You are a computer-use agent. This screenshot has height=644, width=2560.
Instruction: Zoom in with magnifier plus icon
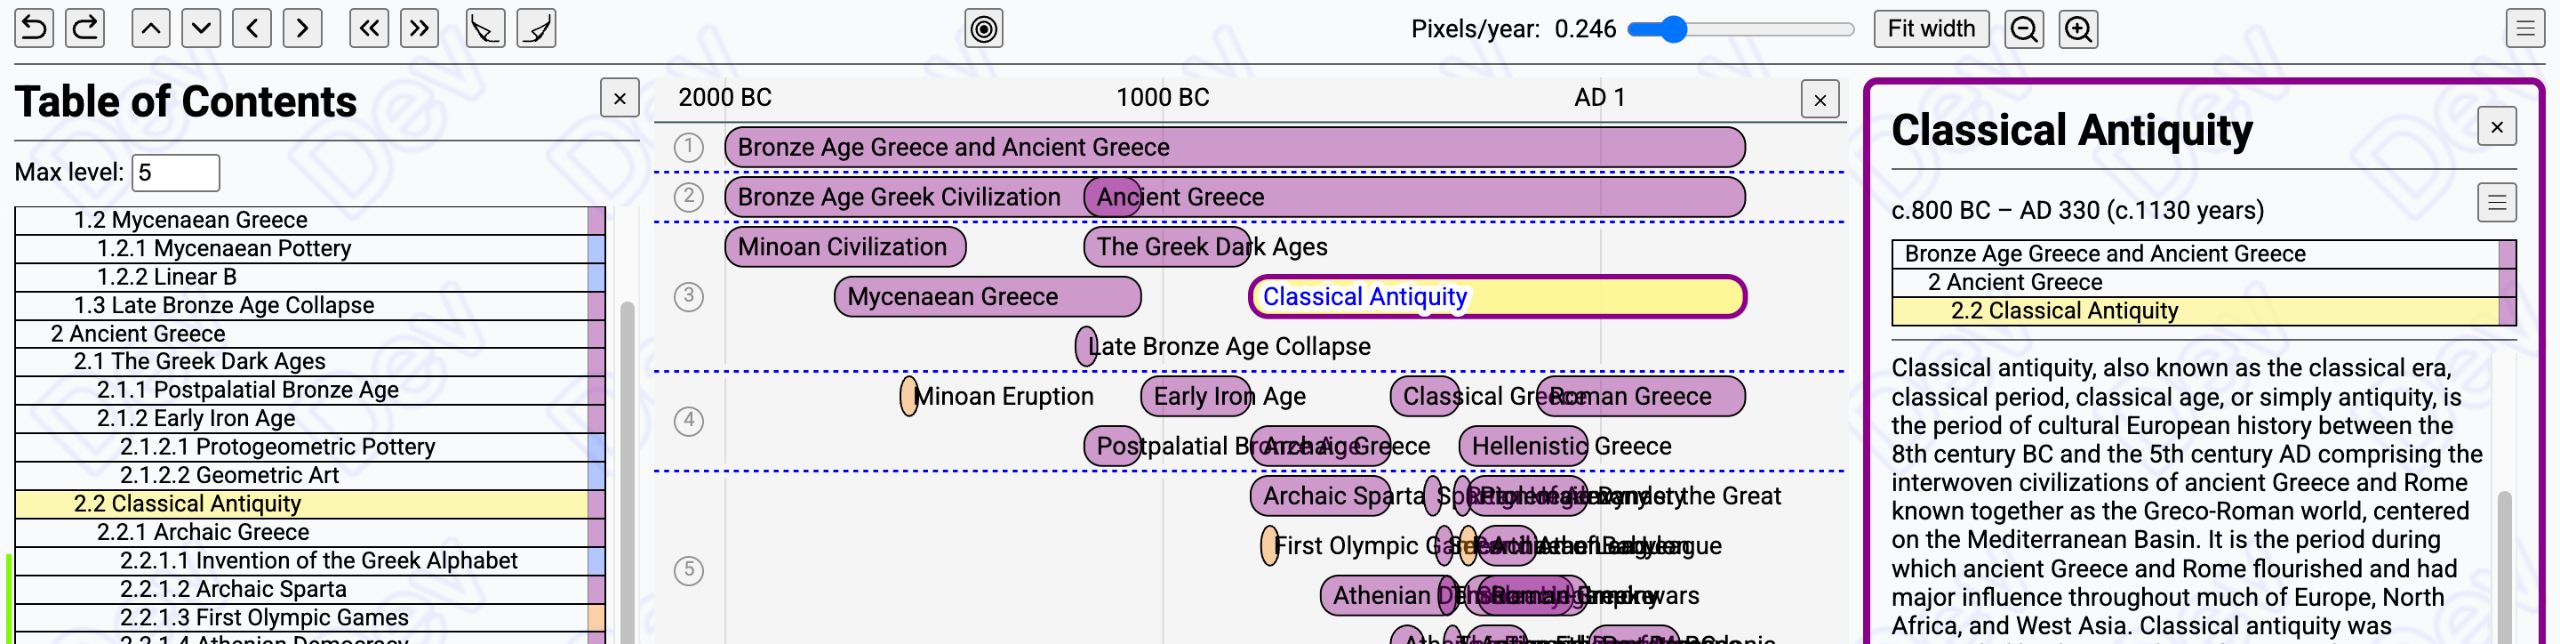(x=2078, y=29)
